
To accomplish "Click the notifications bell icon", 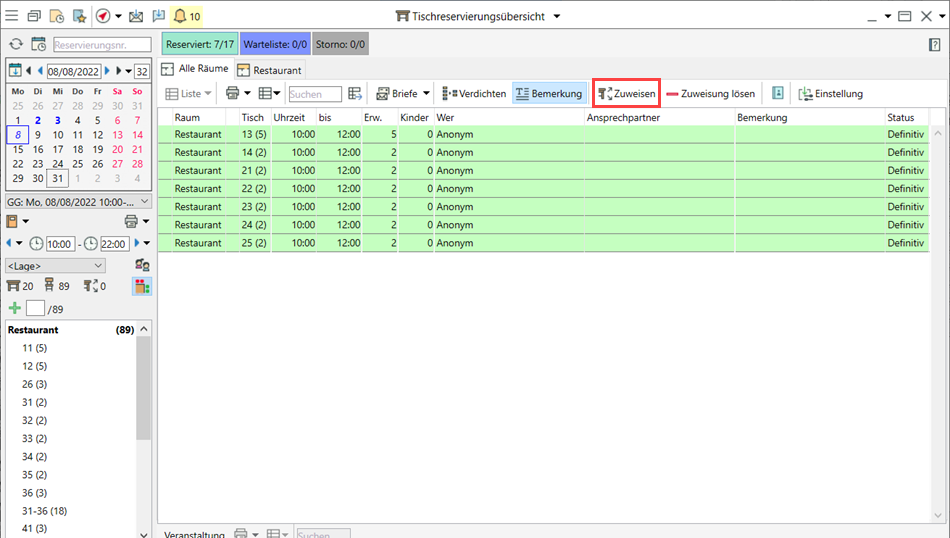I will (180, 16).
